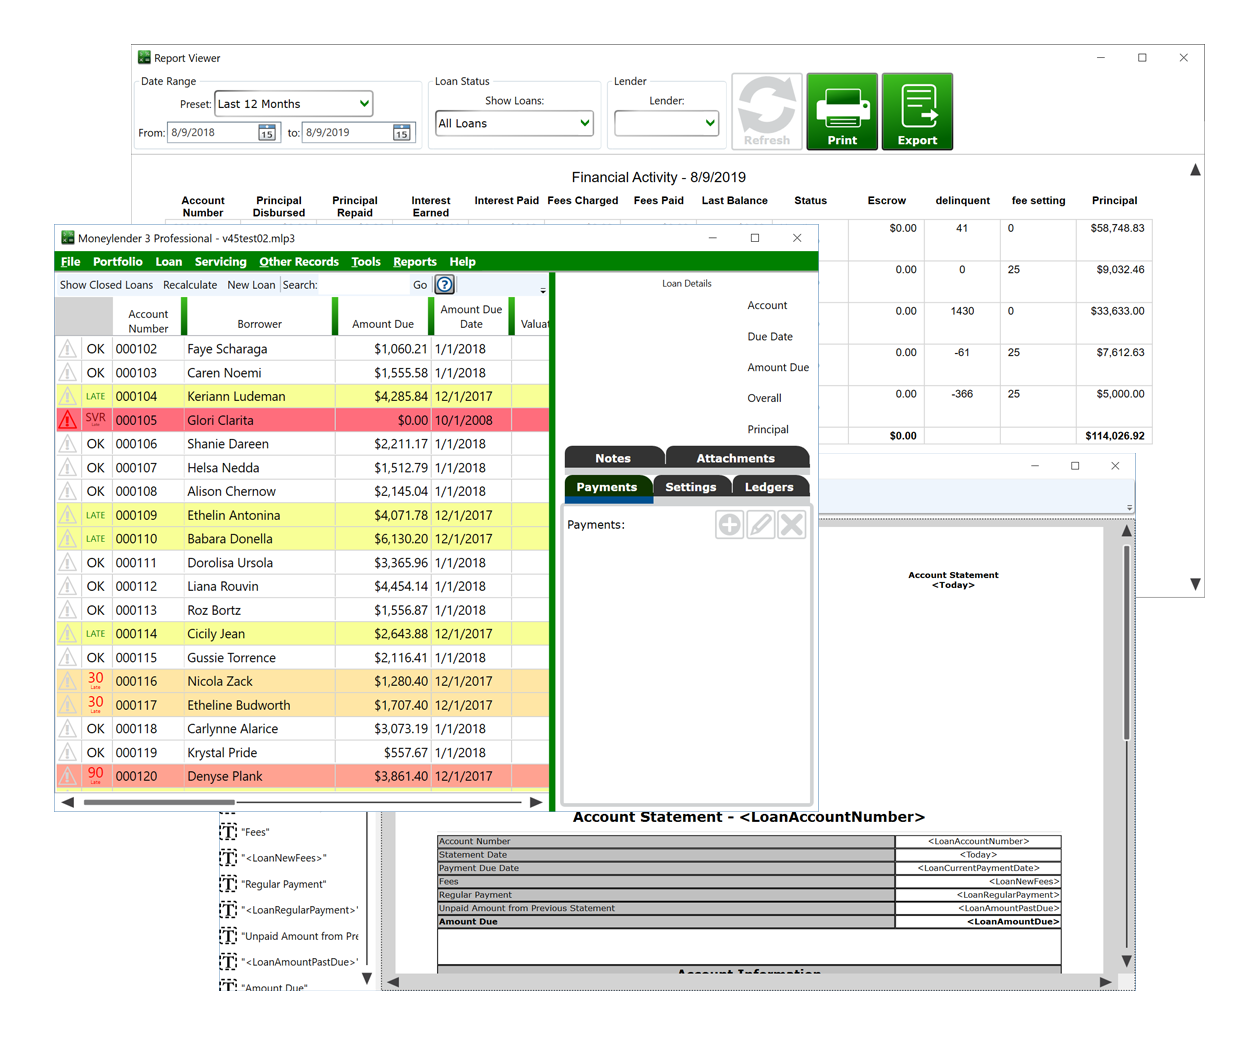Click the text icon beside "Unpaid Amount from Pre"

pos(228,936)
